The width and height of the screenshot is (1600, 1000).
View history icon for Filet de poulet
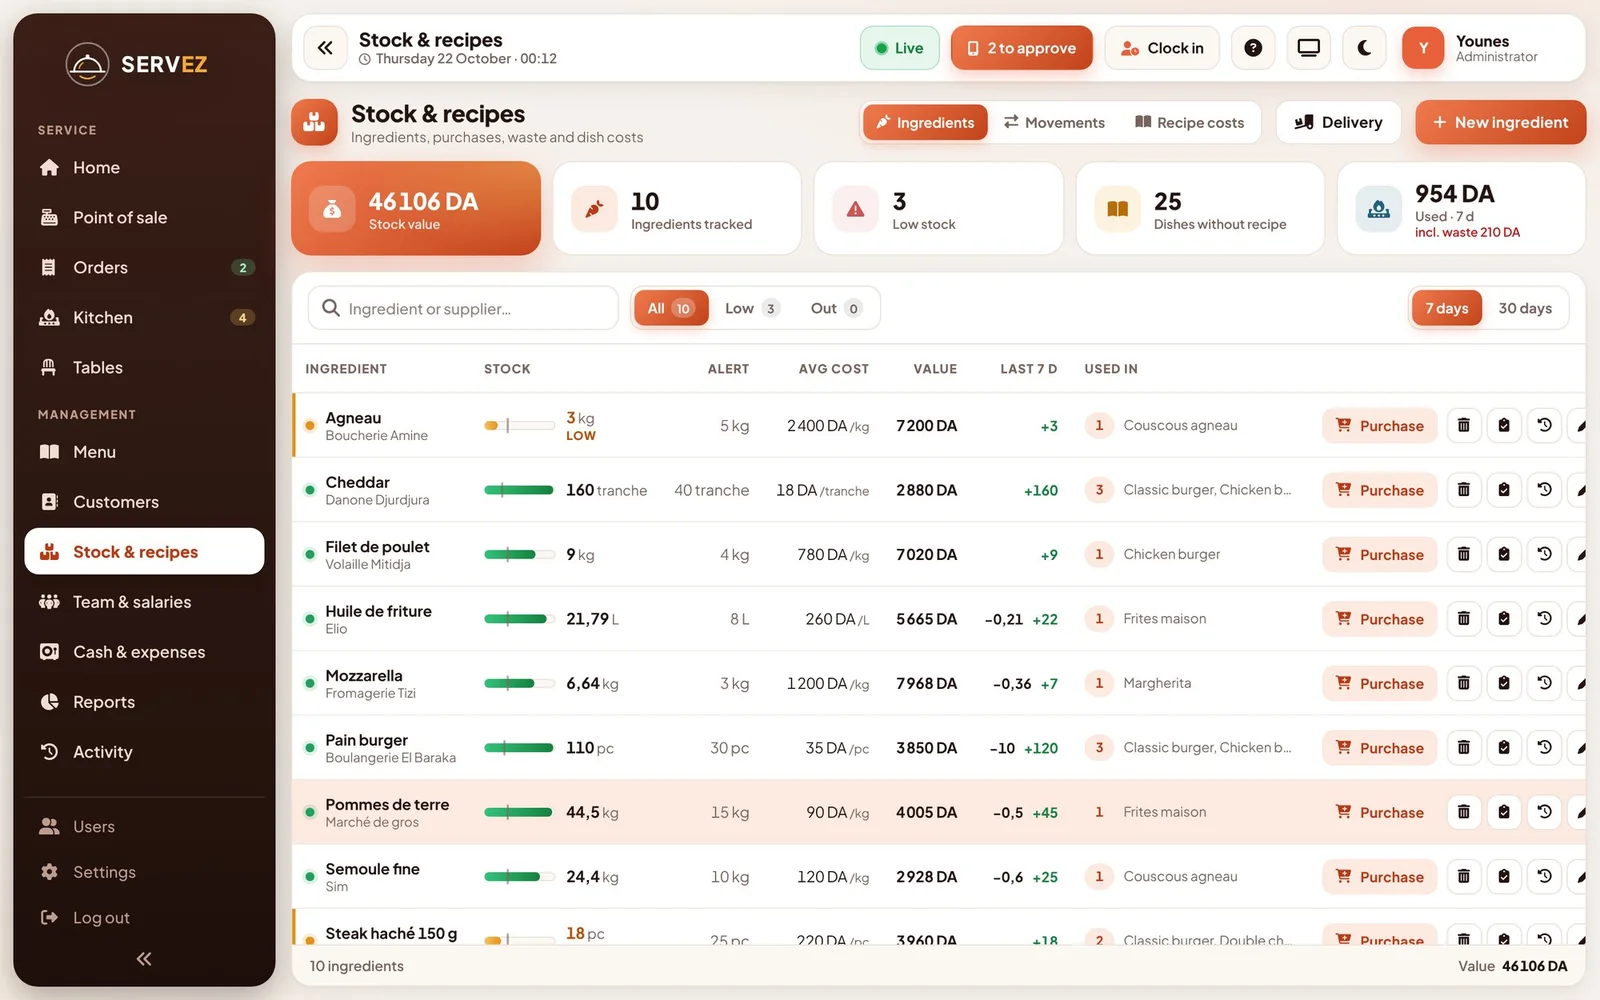pyautogui.click(x=1544, y=554)
